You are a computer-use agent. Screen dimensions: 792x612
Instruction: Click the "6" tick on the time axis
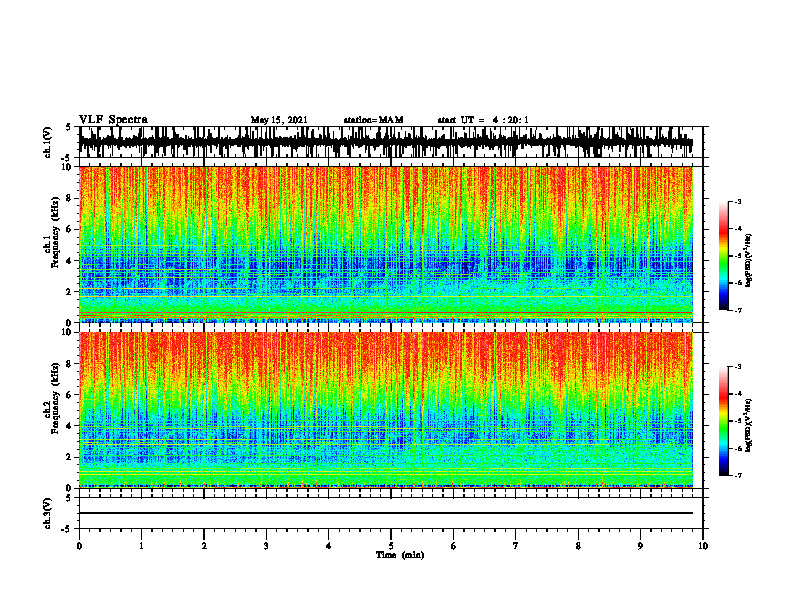[454, 546]
